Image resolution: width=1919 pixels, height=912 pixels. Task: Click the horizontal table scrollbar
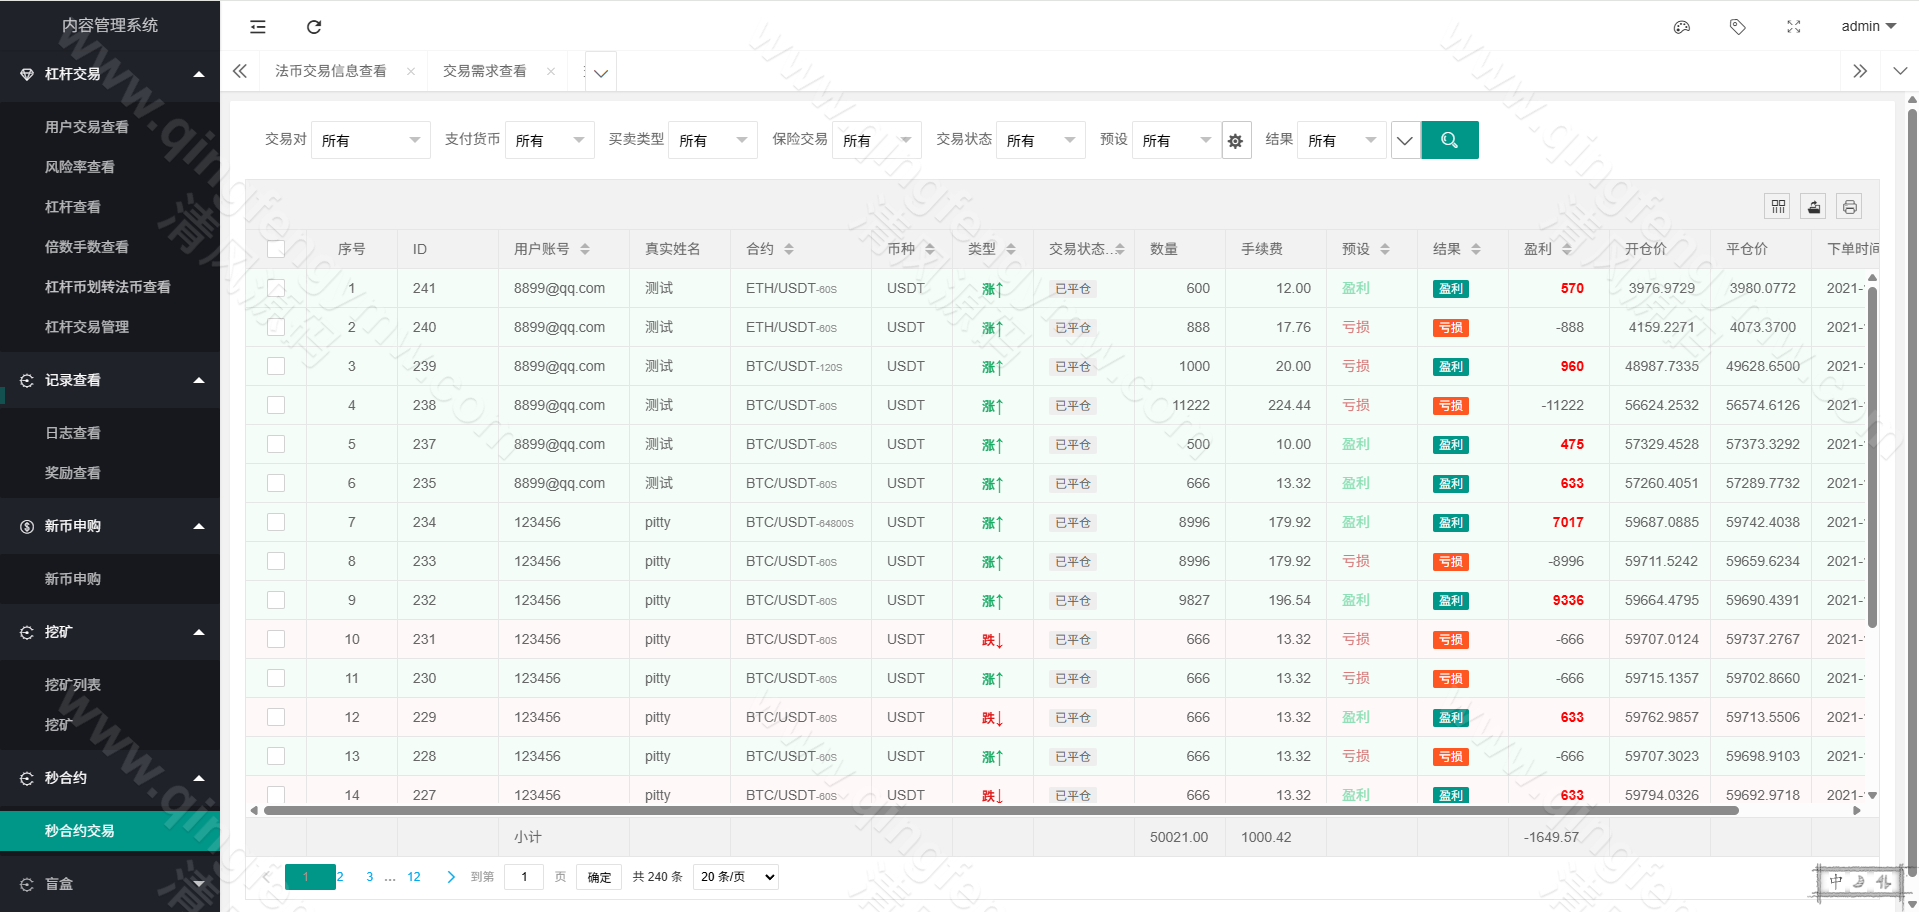pos(1001,810)
